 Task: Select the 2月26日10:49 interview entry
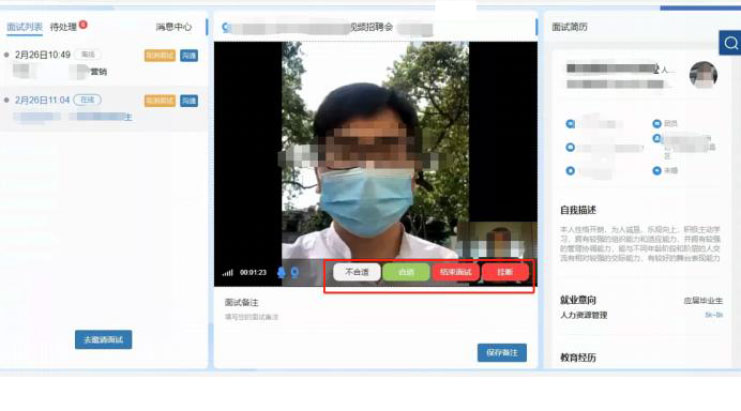103,63
